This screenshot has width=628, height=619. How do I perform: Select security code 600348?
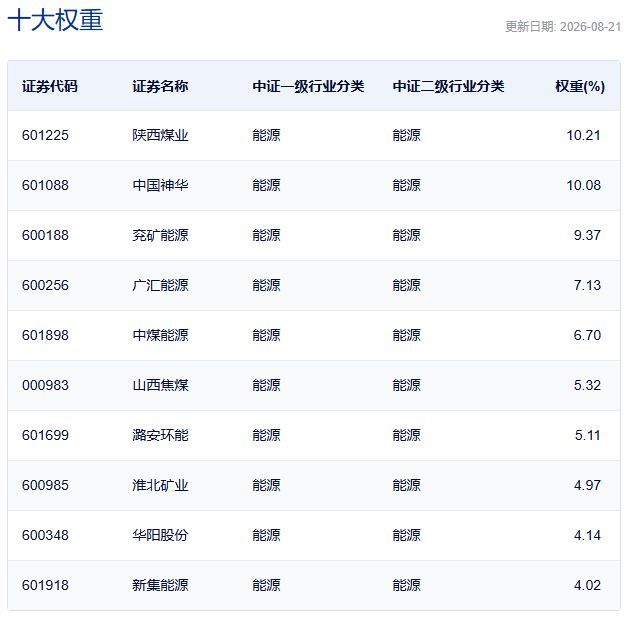coord(45,536)
